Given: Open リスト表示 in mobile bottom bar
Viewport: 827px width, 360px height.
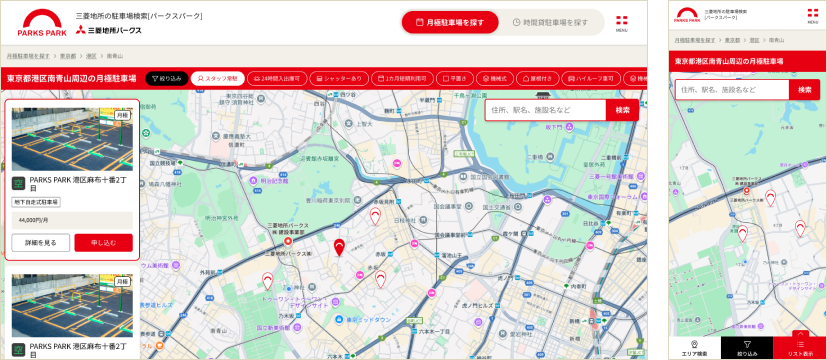Looking at the screenshot, I should point(800,348).
